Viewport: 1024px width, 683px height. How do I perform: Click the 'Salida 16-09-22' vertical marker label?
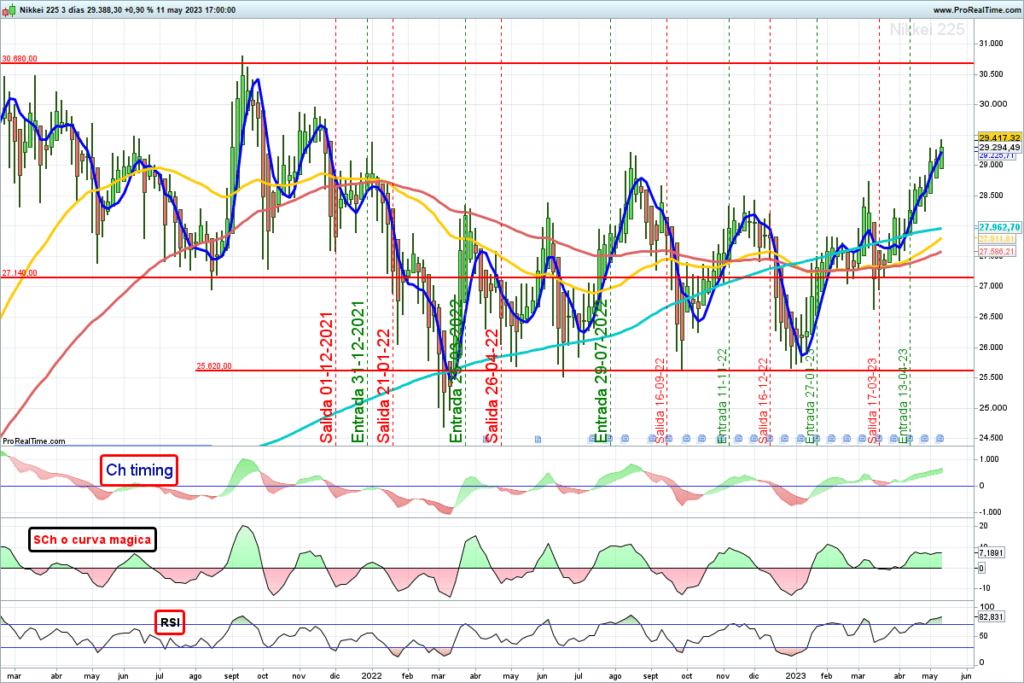(x=660, y=400)
